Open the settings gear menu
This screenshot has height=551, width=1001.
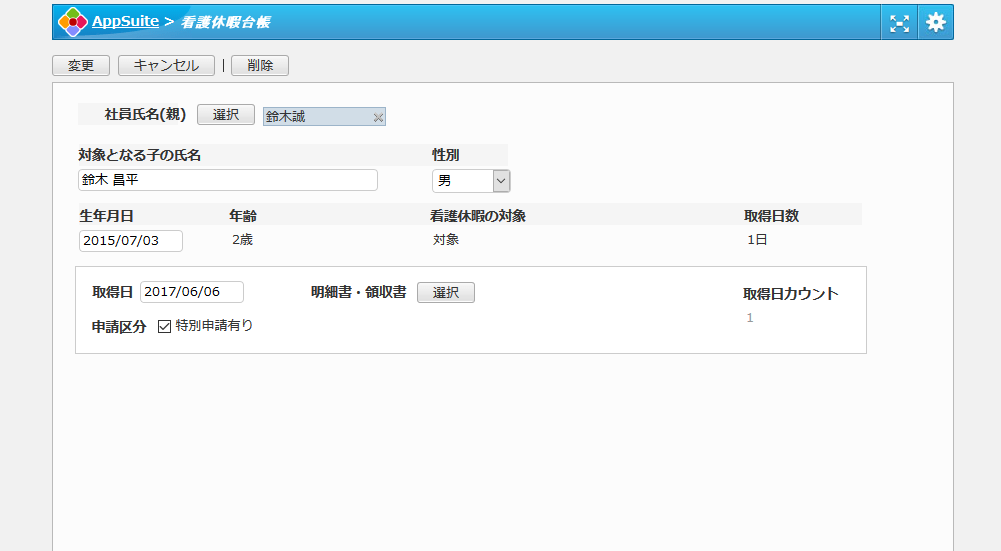coord(936,22)
